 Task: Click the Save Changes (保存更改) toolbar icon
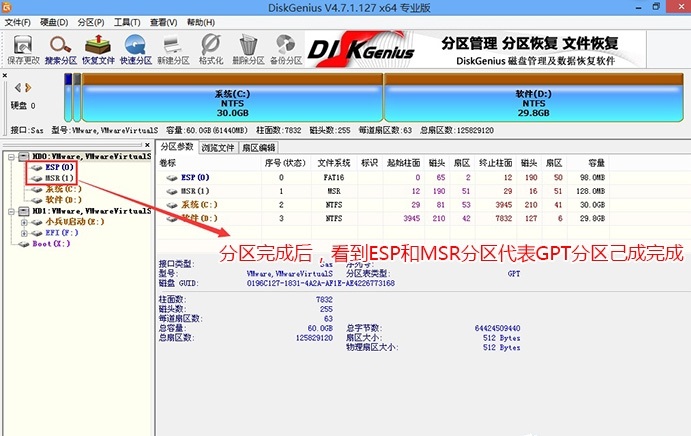[x=23, y=49]
